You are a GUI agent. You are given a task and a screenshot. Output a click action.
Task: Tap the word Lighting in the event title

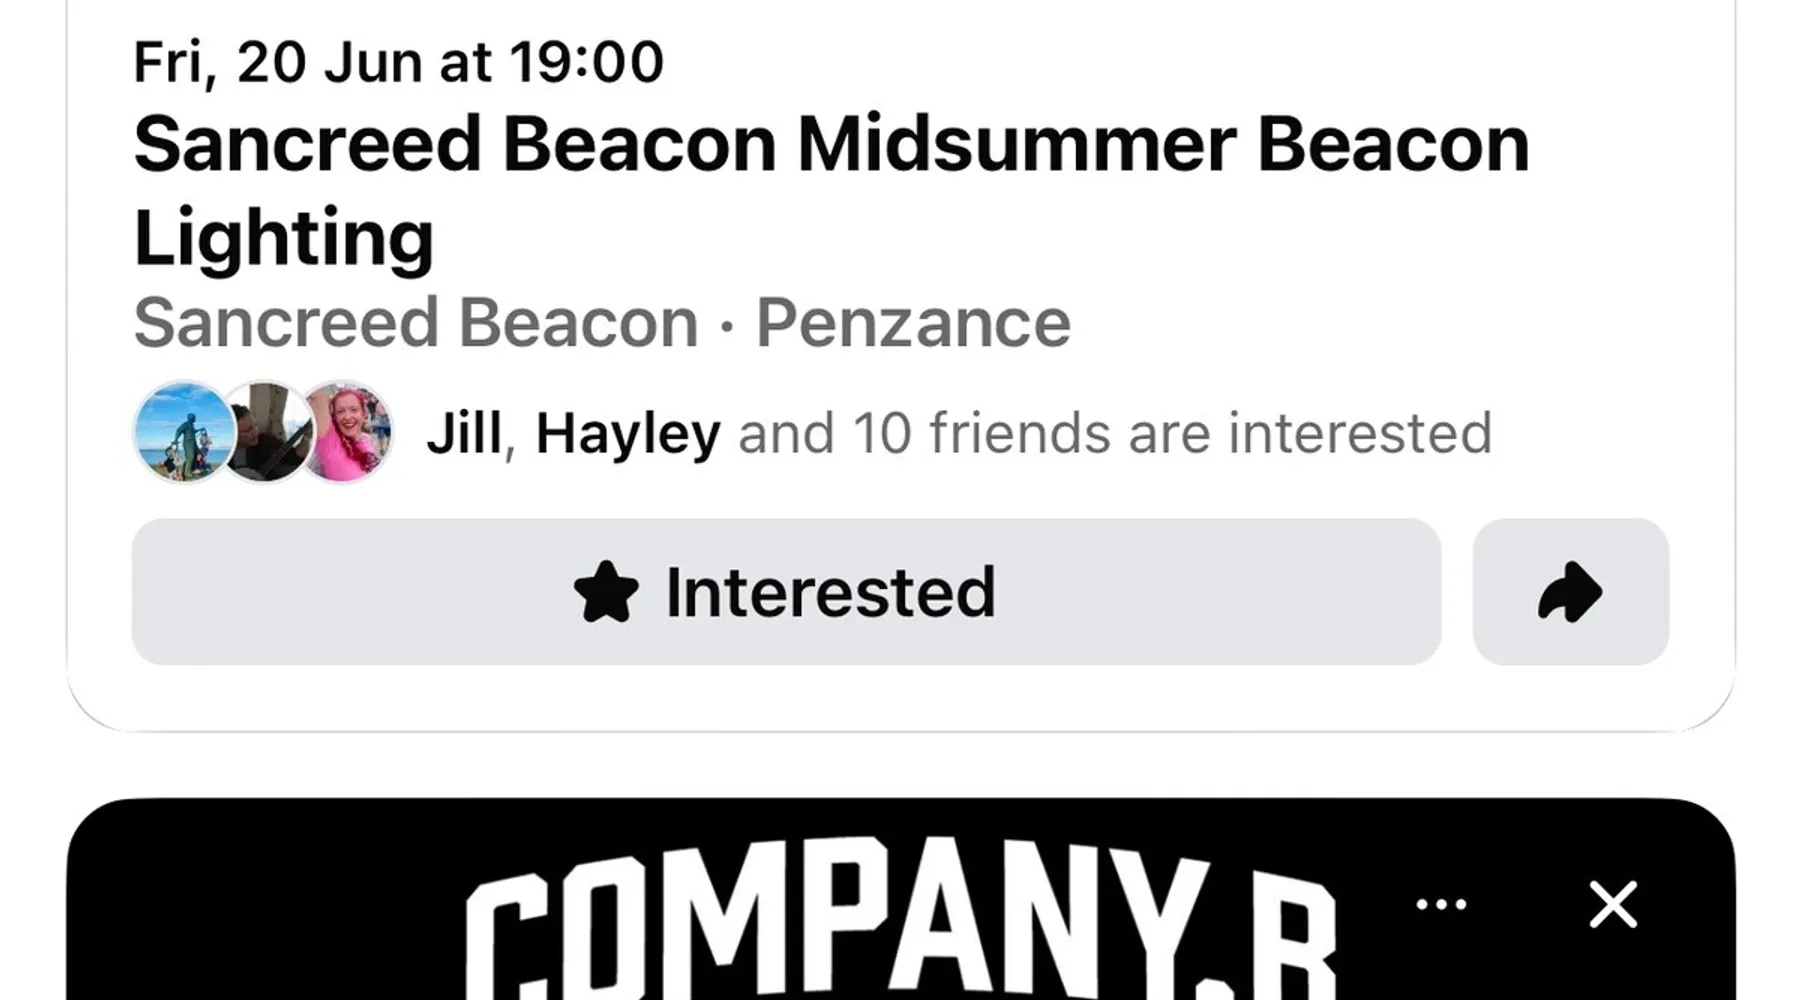pyautogui.click(x=284, y=238)
